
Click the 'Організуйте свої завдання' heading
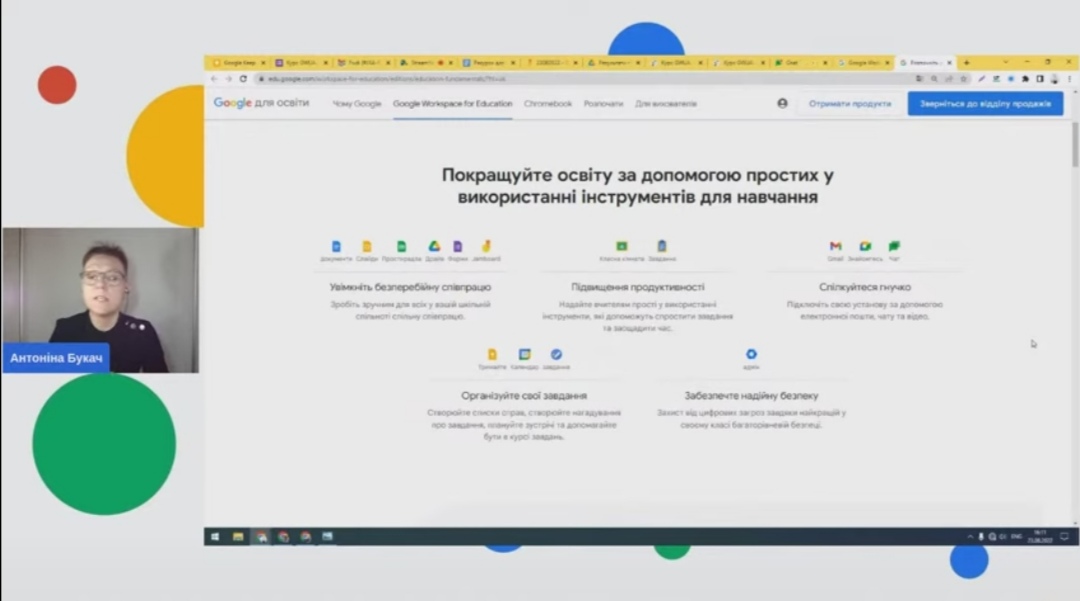524,396
